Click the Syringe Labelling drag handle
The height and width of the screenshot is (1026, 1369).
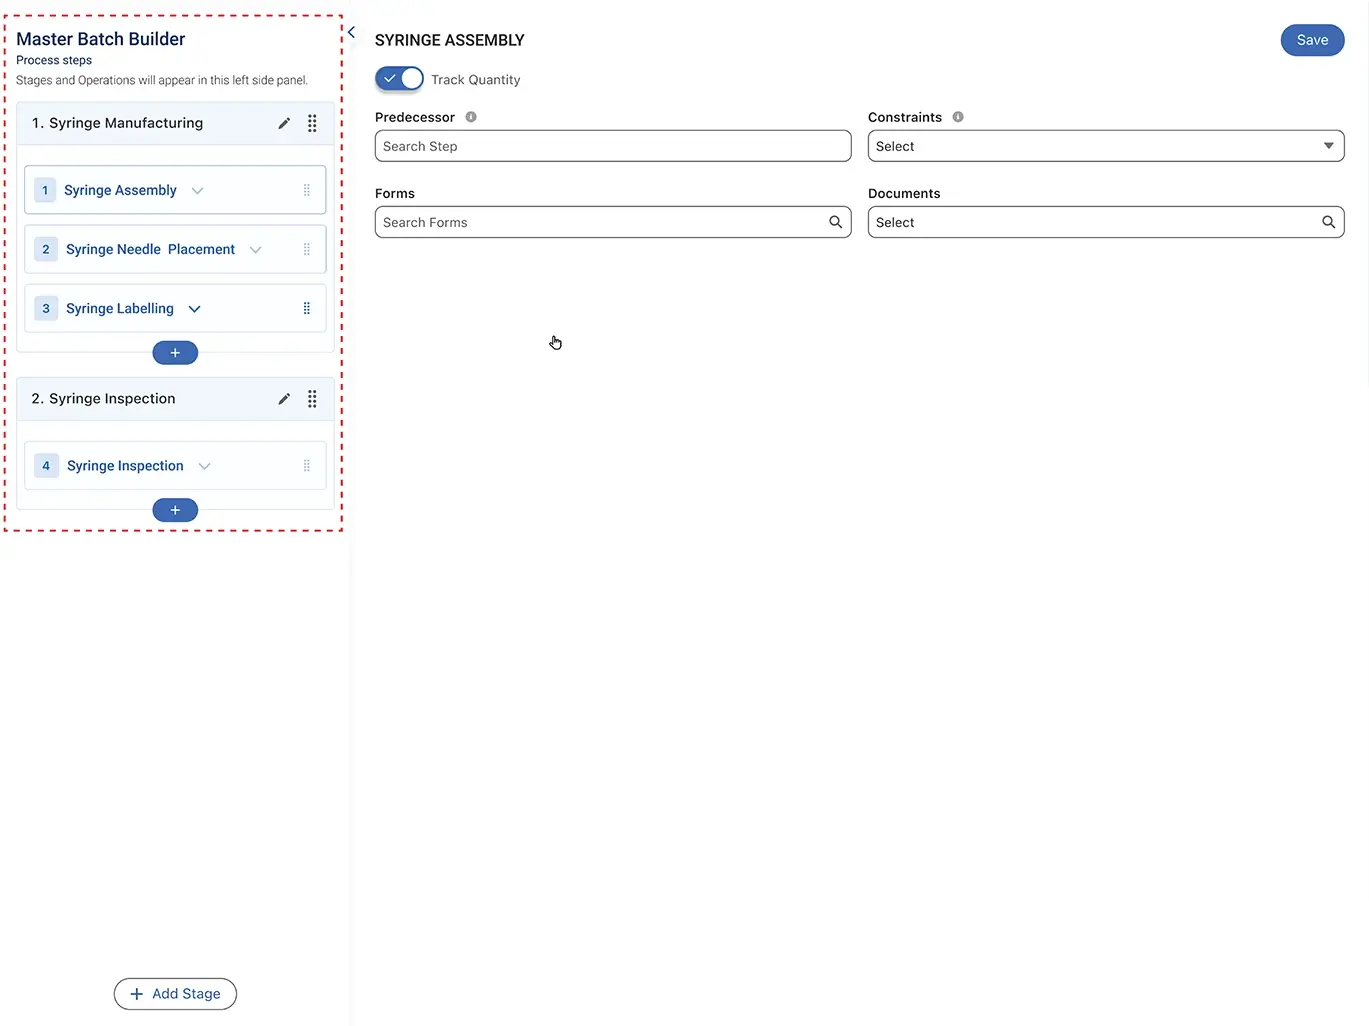307,308
